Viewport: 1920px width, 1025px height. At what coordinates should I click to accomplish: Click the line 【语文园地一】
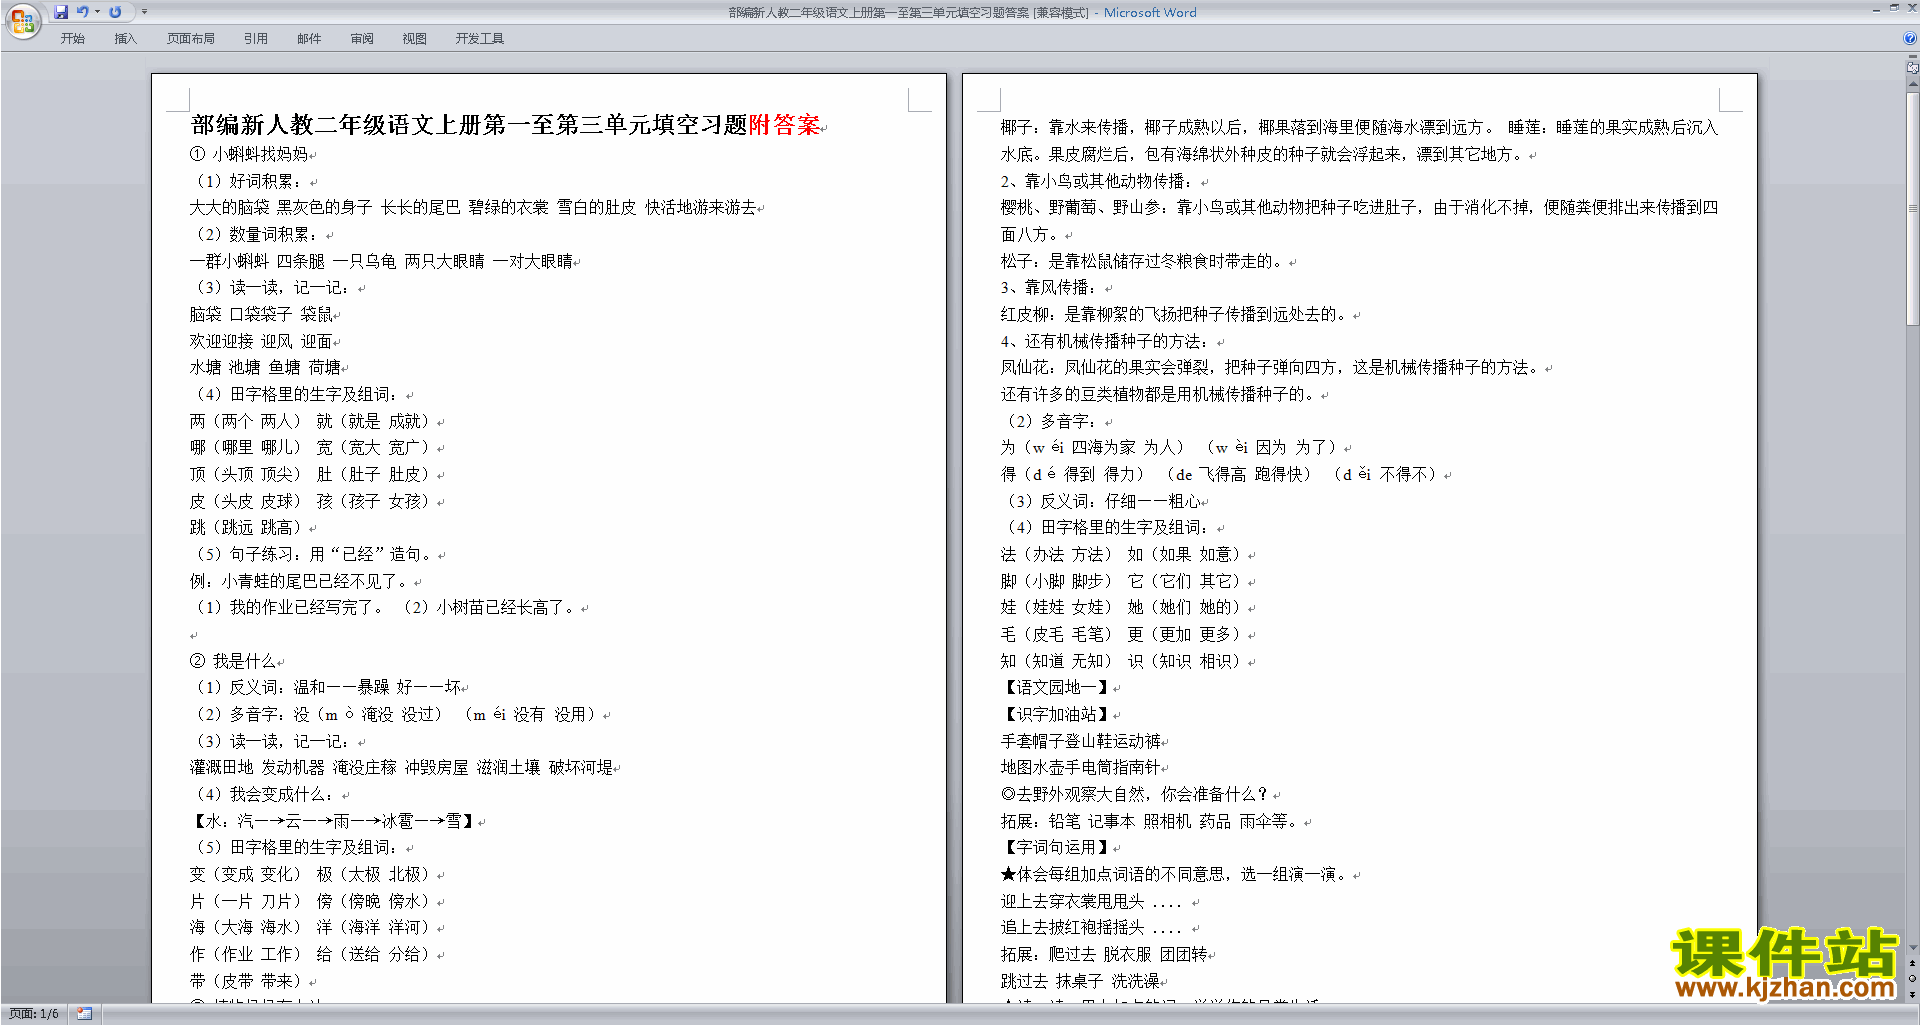[1055, 688]
